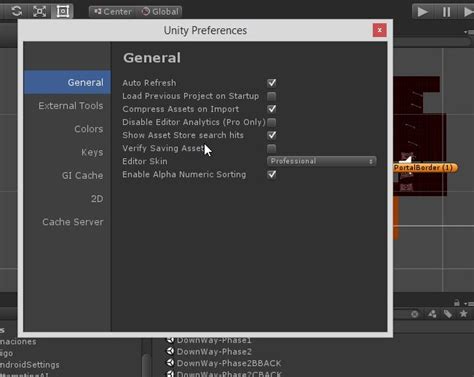
Task: Check Disable Editor Analytics (Pro Only)
Action: pyautogui.click(x=272, y=122)
